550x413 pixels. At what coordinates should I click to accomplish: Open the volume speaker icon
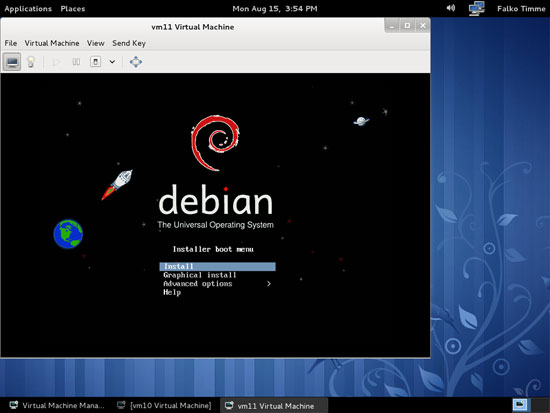click(451, 8)
